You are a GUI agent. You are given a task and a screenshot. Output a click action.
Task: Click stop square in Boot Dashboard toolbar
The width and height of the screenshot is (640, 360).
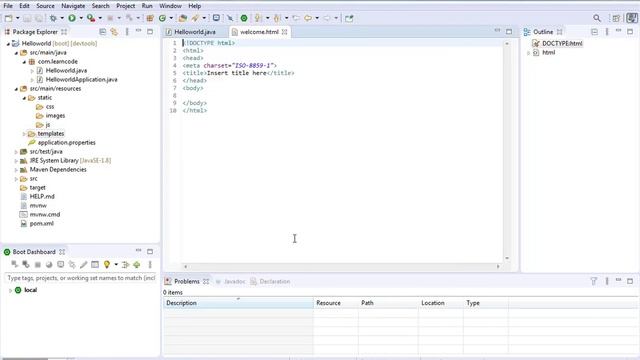point(38,264)
